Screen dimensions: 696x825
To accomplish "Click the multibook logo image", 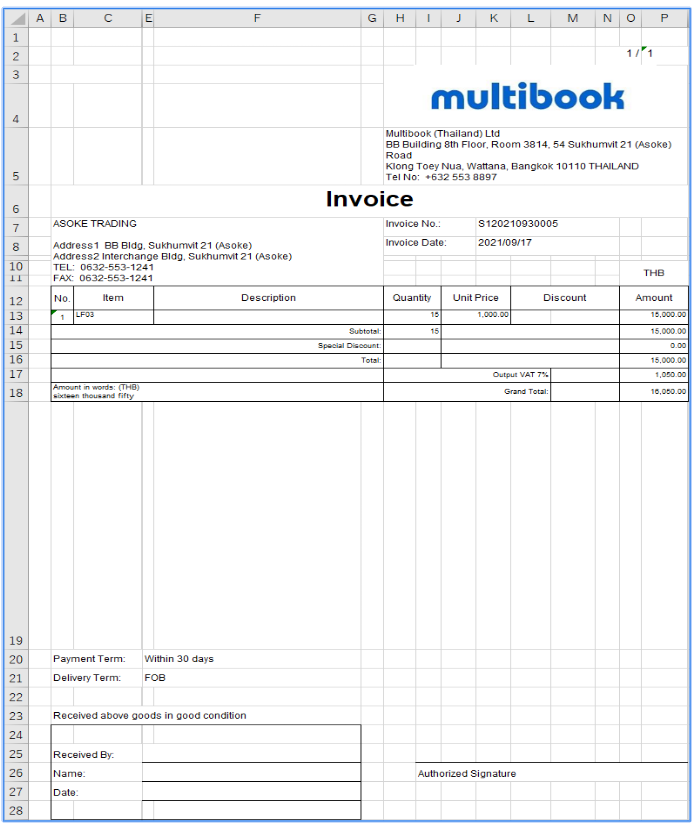I will click(527, 97).
